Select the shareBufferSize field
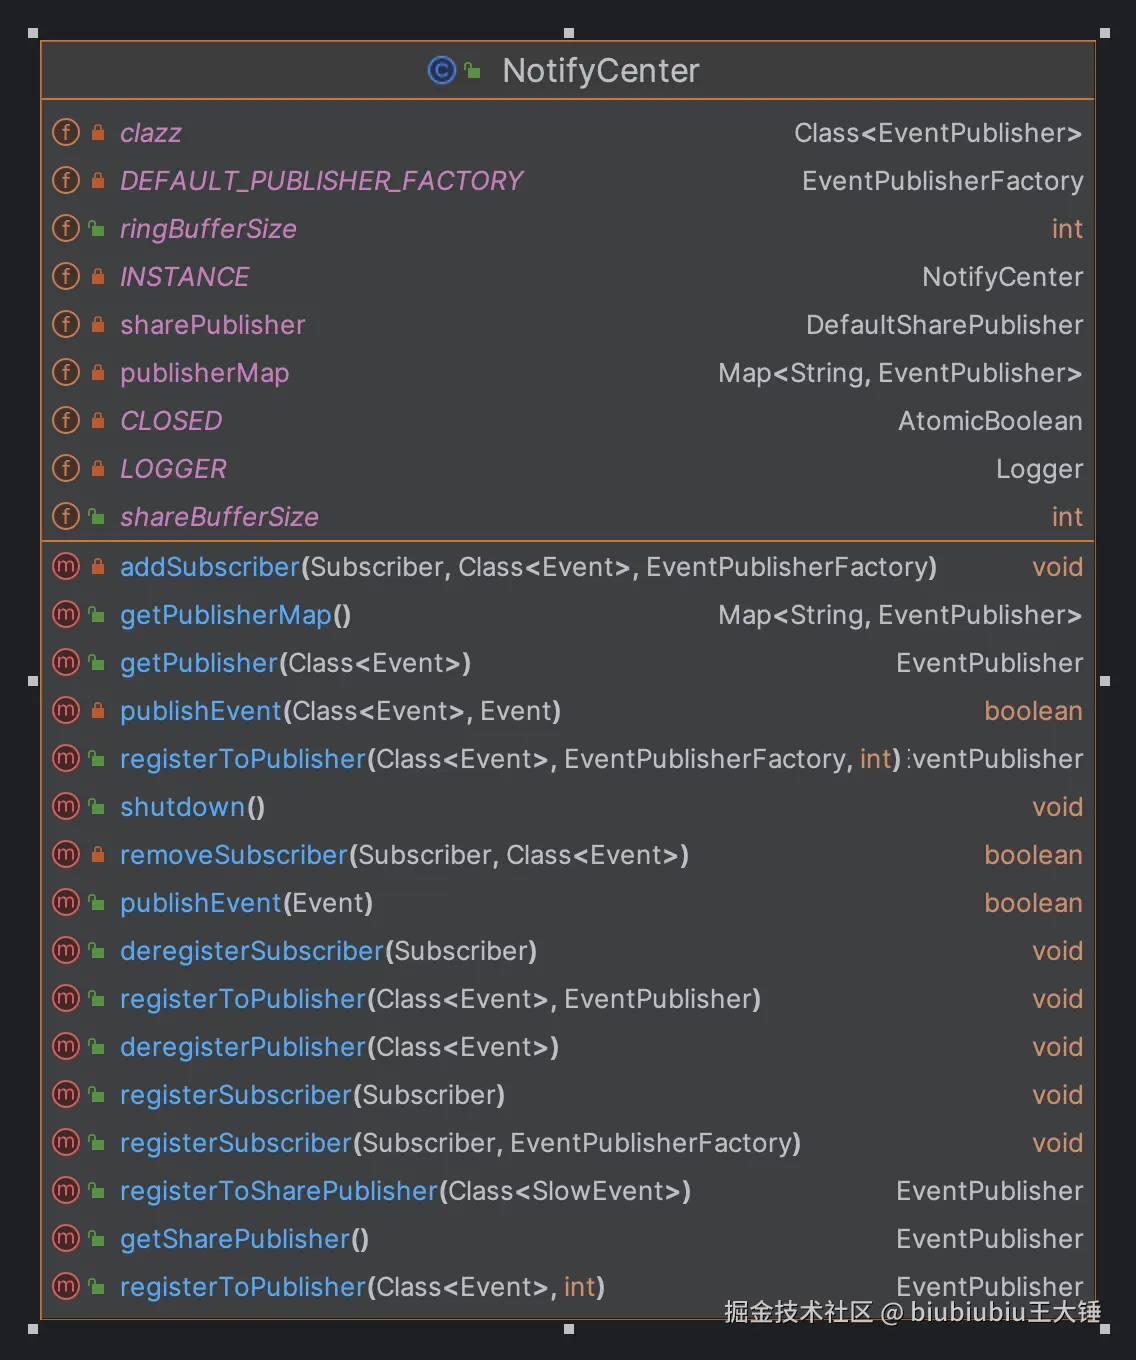 [x=219, y=517]
